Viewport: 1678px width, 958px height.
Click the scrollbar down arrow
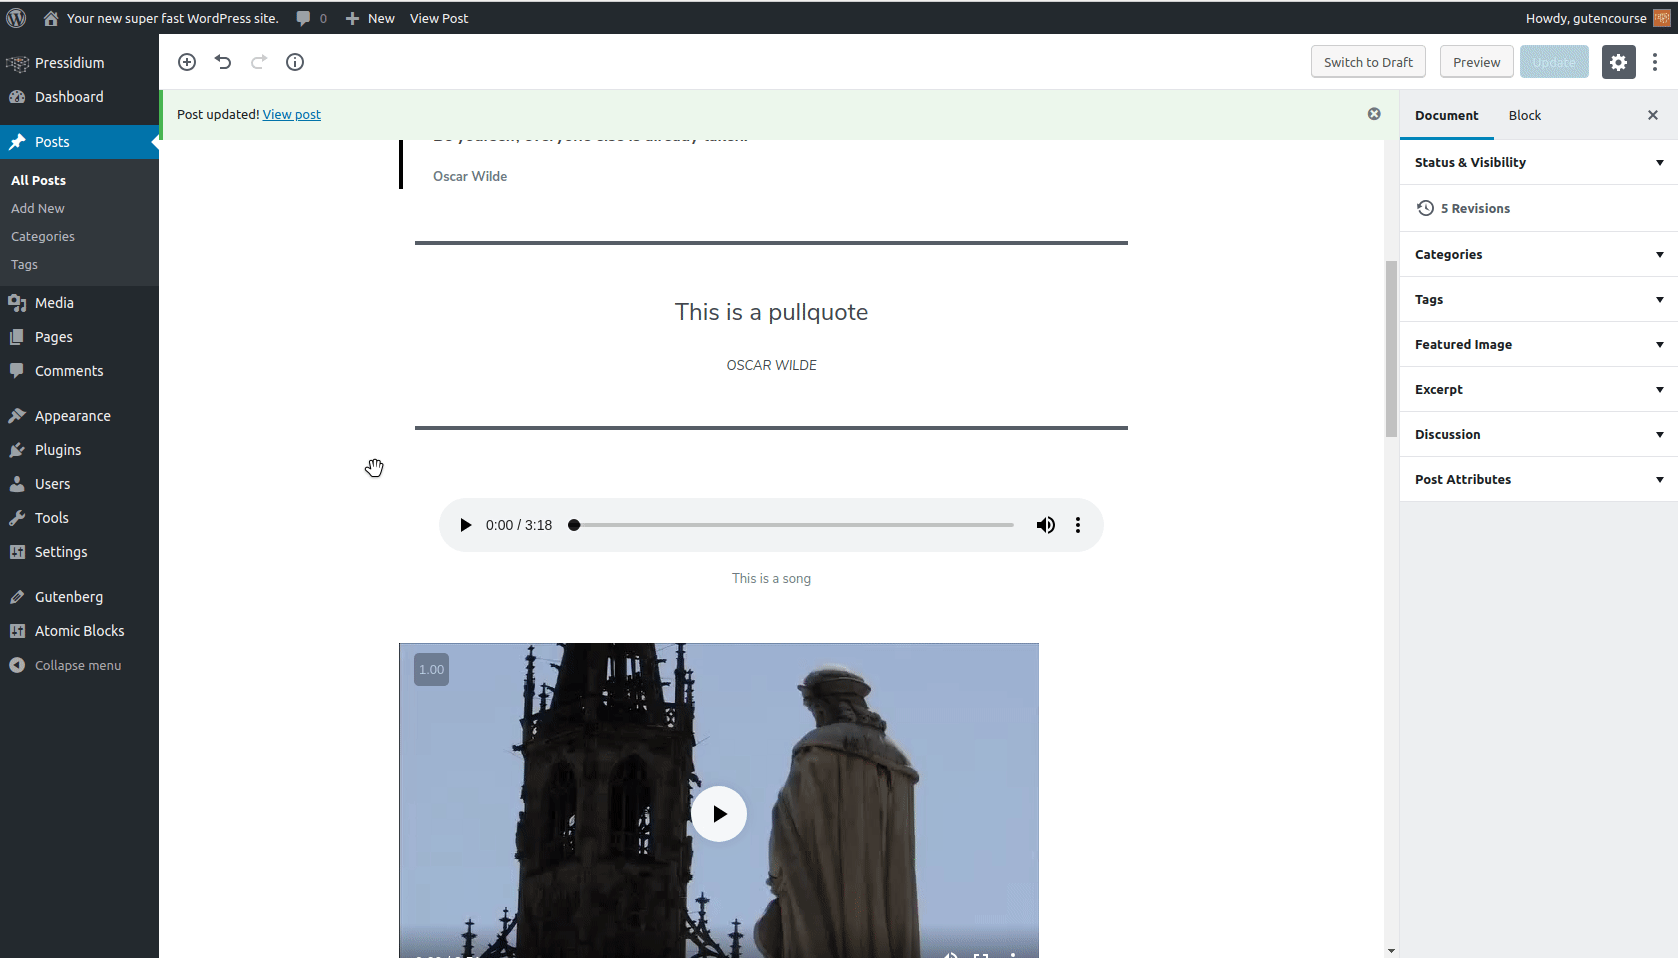click(1391, 951)
